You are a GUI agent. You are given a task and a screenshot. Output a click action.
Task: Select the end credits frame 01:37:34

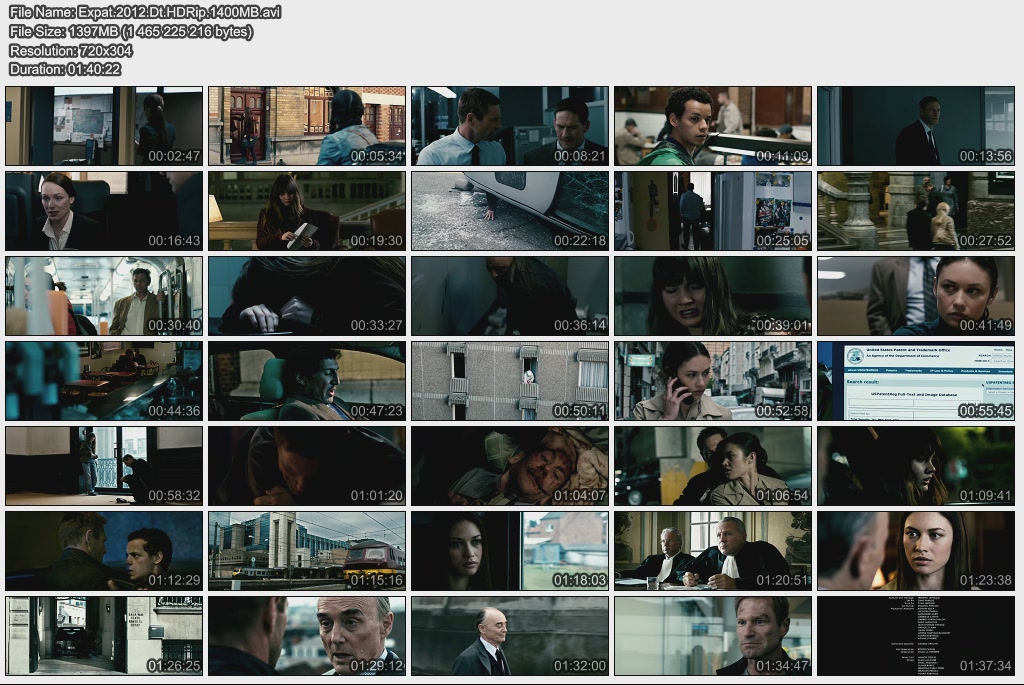(916, 636)
